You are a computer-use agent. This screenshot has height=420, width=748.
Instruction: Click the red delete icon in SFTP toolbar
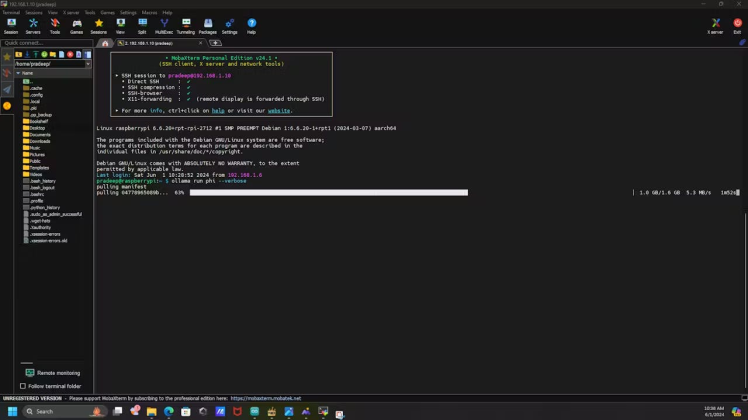(x=70, y=54)
